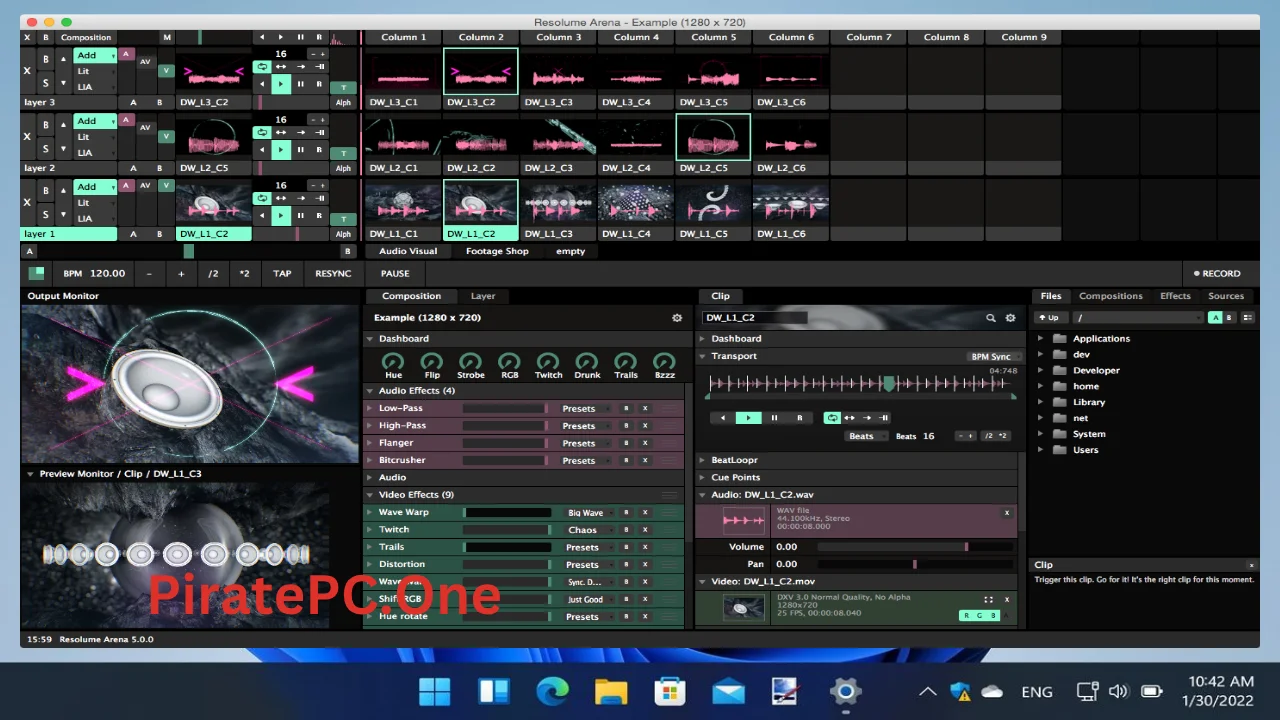The image size is (1280, 720).
Task: Toggle layer 1 audio-only A button
Action: (126, 185)
